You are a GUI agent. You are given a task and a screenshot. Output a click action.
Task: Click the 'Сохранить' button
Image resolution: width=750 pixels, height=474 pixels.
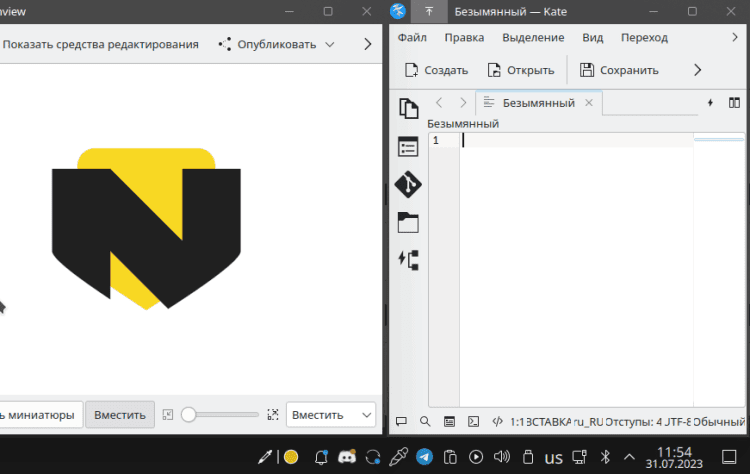619,70
